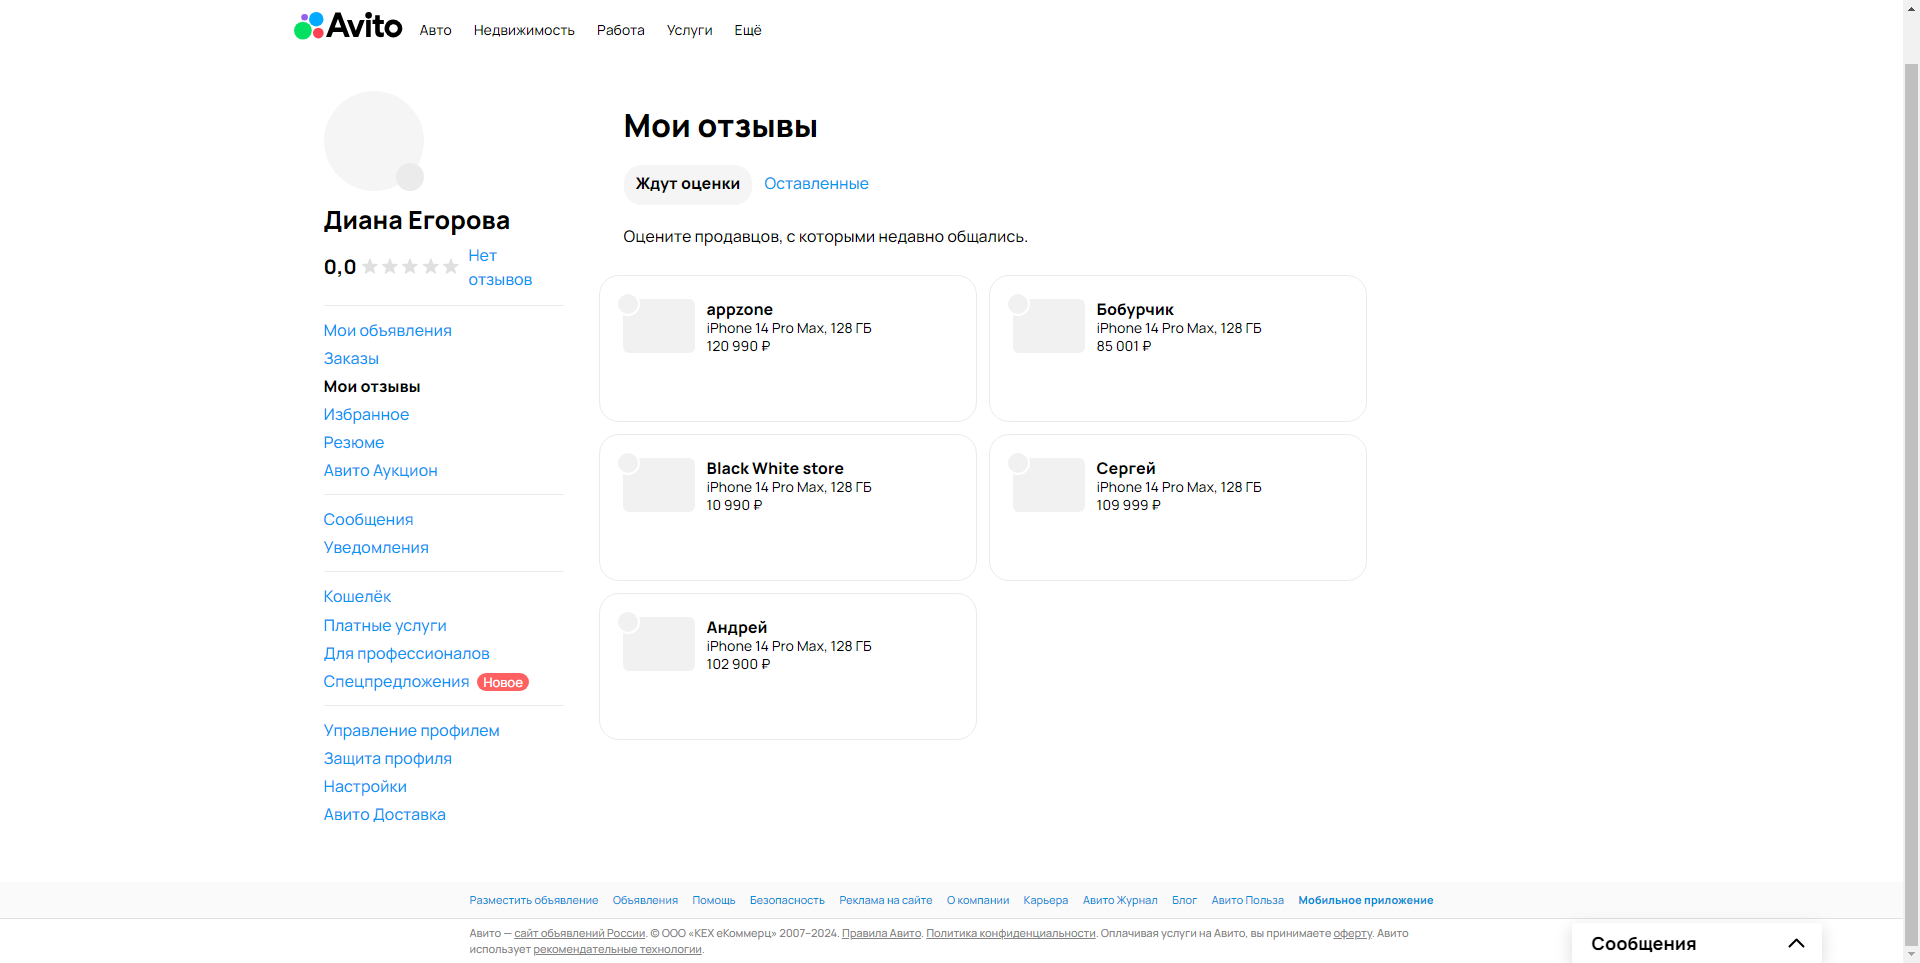Image resolution: width=1920 pixels, height=963 pixels.
Task: Open Безопасность footer link
Action: 787,901
